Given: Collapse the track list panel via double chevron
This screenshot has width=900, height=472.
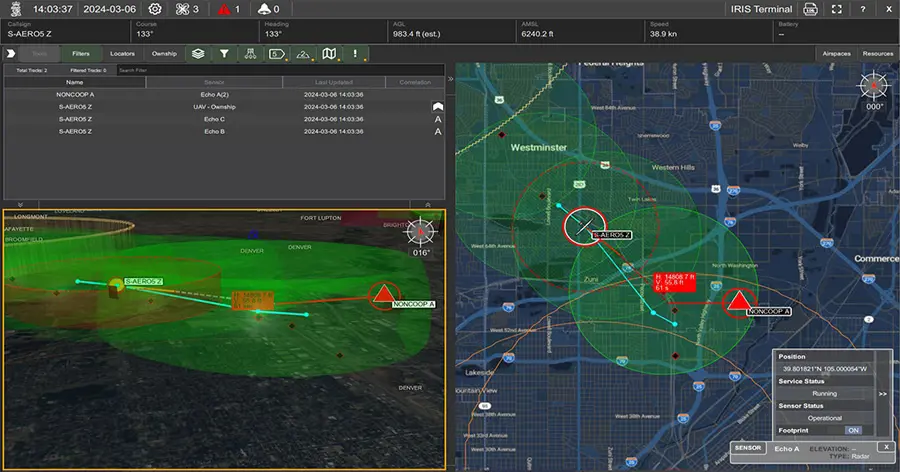Looking at the screenshot, I should [451, 79].
